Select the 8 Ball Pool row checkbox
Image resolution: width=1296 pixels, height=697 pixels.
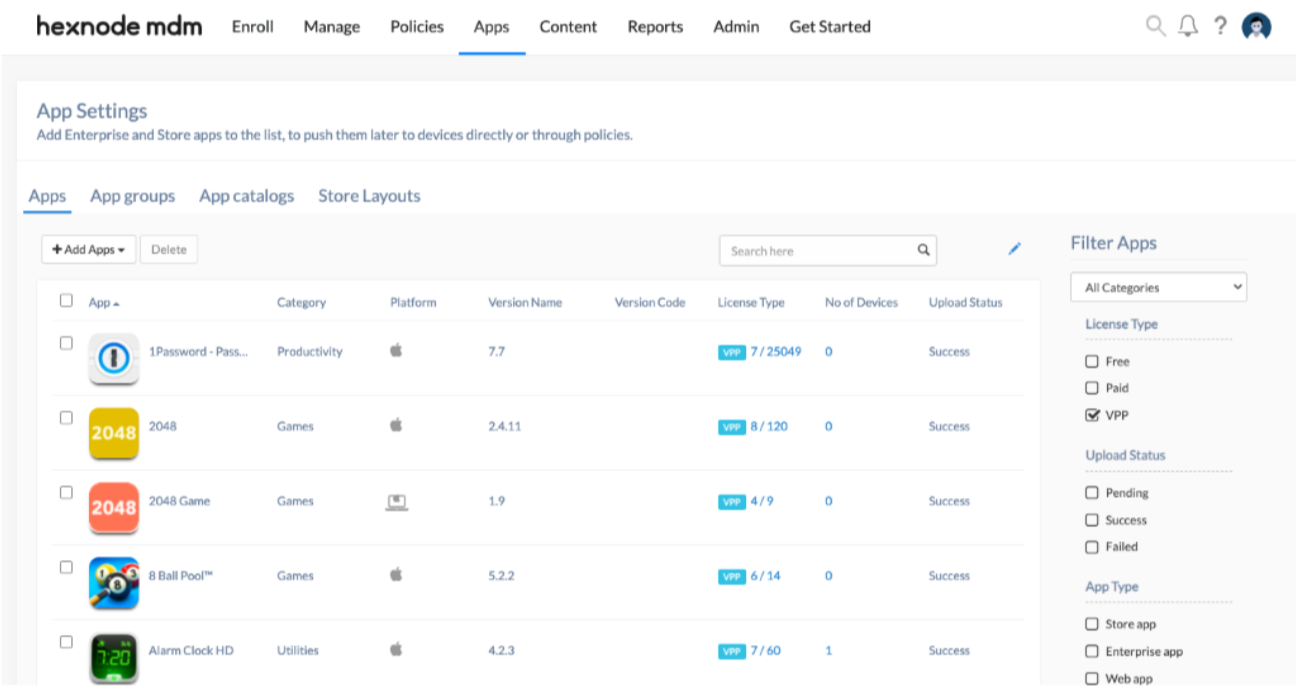[x=66, y=567]
